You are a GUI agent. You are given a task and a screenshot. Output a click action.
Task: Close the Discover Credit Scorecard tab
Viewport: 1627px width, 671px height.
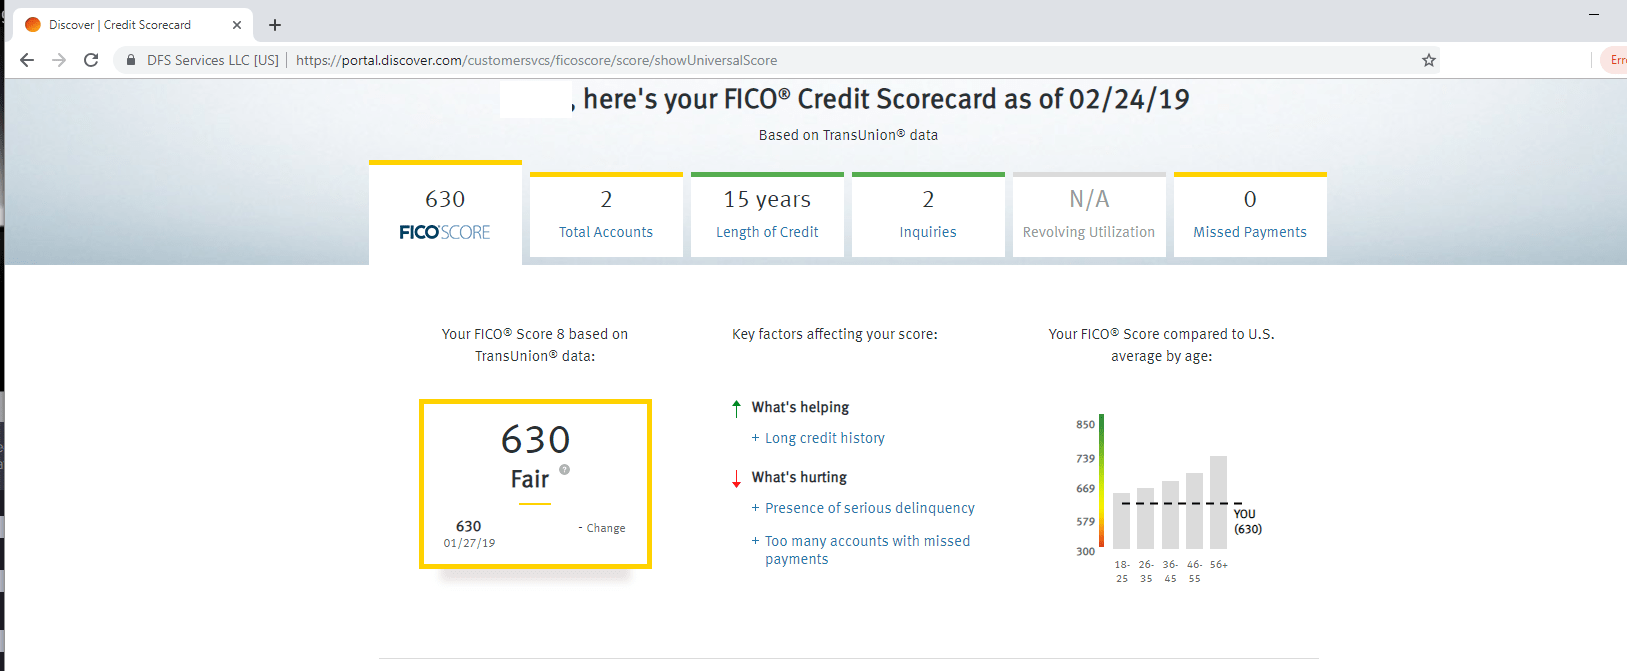coord(237,25)
